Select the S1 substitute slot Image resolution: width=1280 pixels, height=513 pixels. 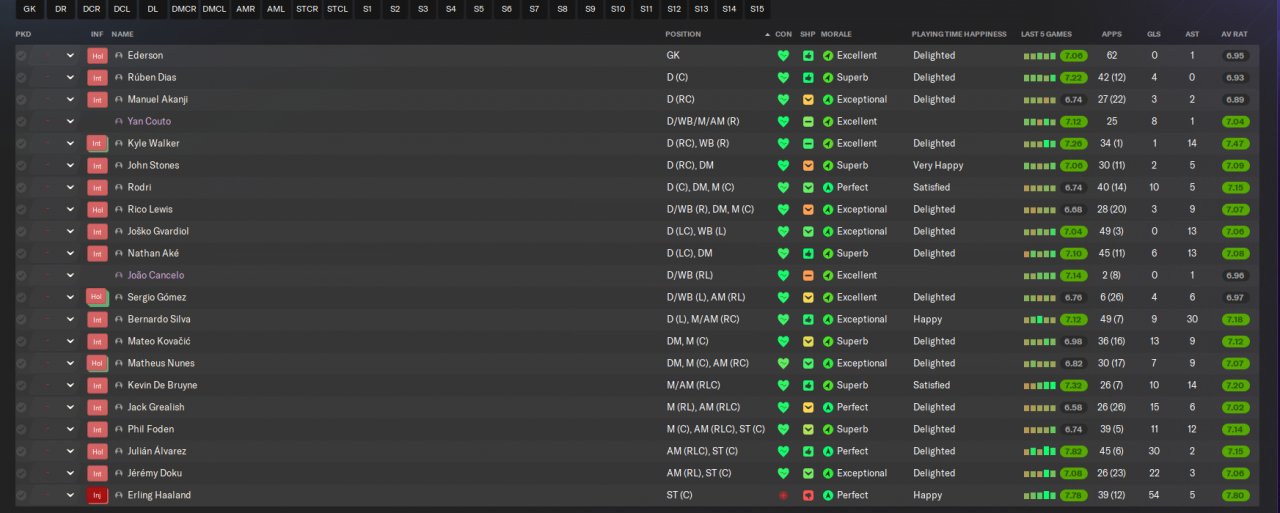pos(368,10)
